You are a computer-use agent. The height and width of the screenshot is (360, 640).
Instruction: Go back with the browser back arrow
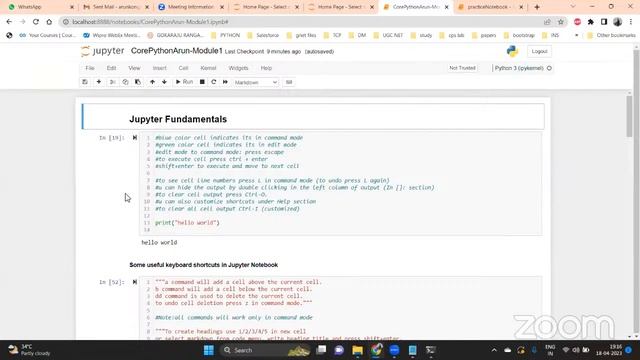[x=9, y=22]
